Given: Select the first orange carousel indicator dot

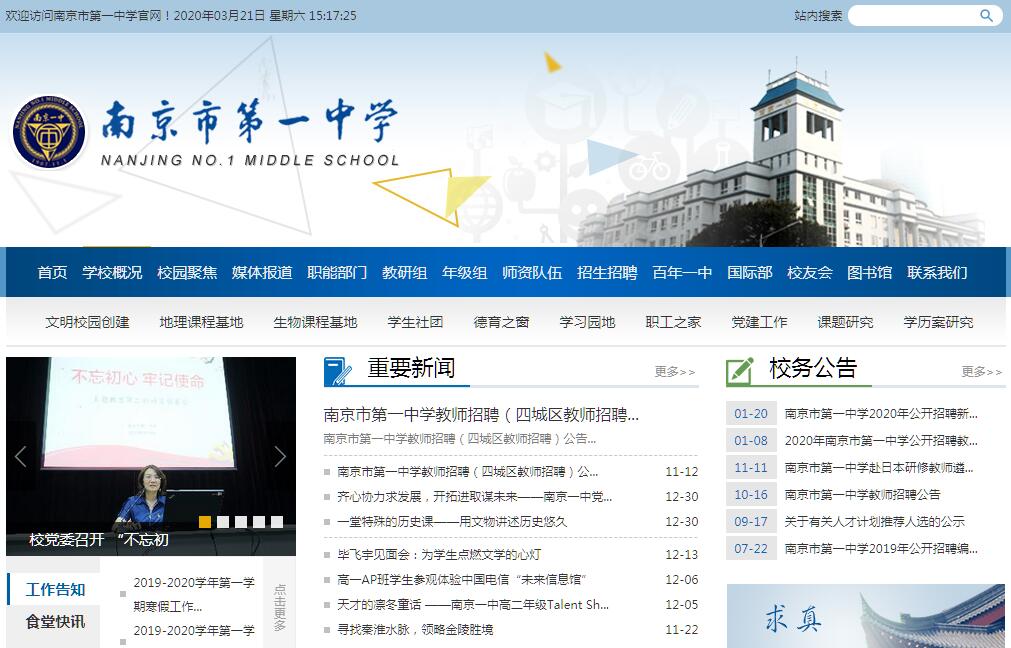Looking at the screenshot, I should [205, 522].
